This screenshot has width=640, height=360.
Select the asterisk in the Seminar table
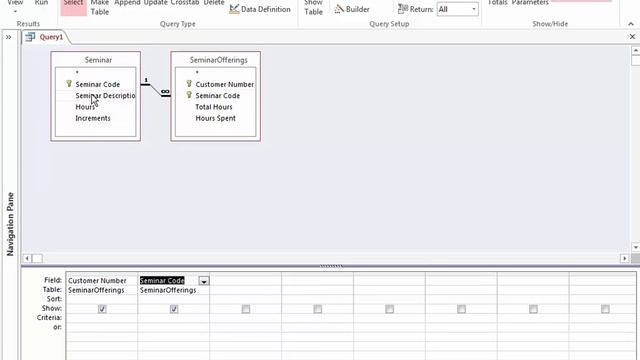click(77, 73)
